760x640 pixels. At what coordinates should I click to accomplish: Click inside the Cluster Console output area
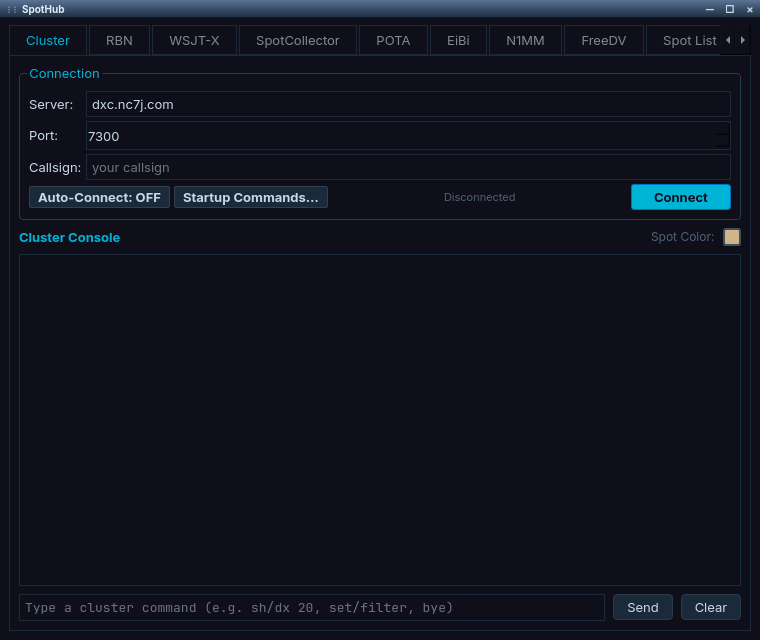point(380,420)
